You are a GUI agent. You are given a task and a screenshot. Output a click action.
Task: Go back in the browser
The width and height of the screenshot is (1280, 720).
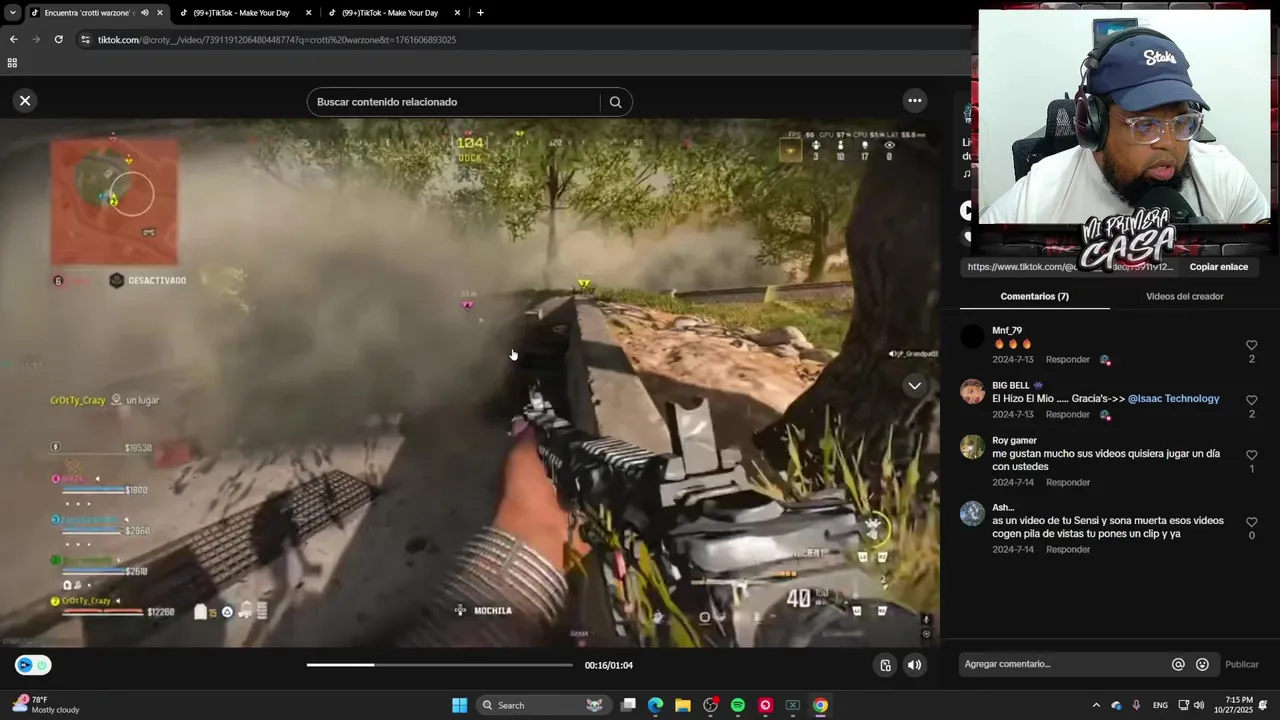point(13,40)
